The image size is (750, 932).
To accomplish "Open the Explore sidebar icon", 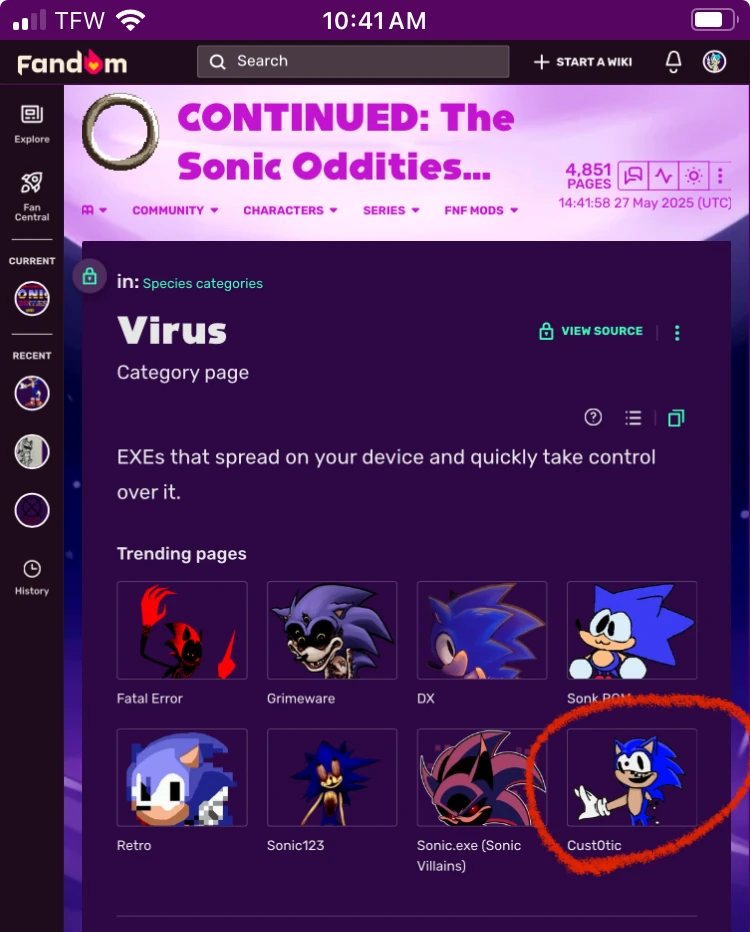I will coord(32,124).
